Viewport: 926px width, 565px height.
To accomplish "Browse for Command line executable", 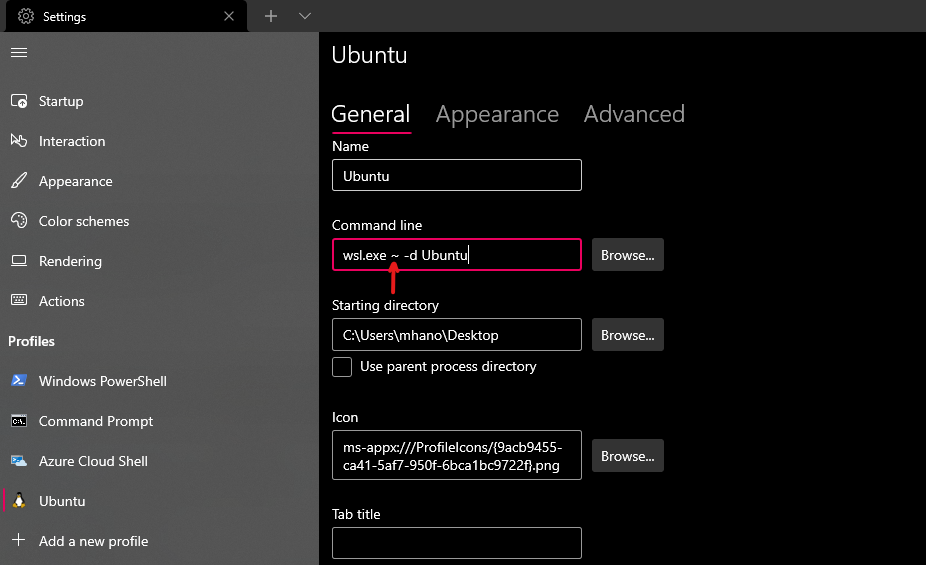I will pyautogui.click(x=628, y=255).
